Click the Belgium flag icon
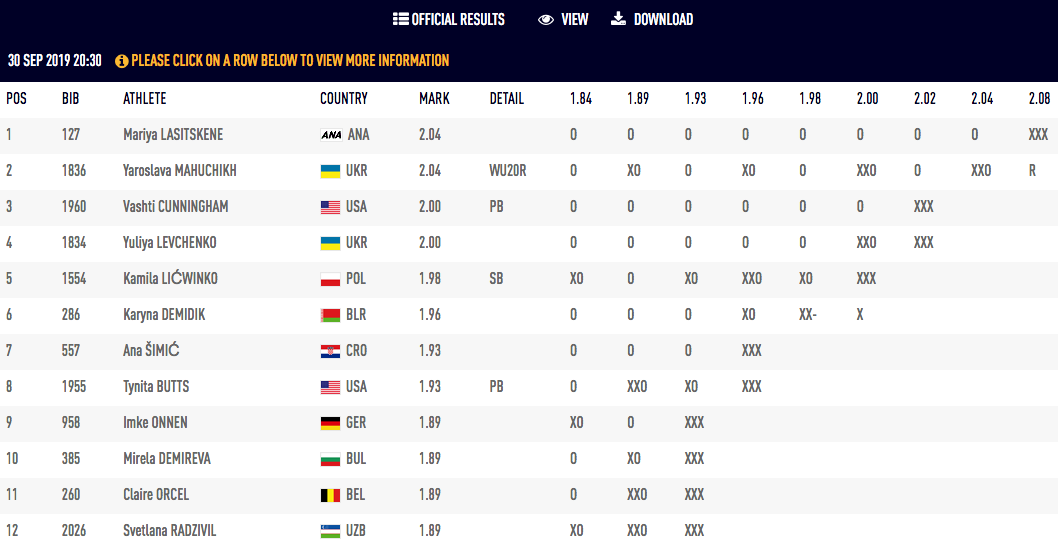The image size is (1058, 544). tap(330, 495)
